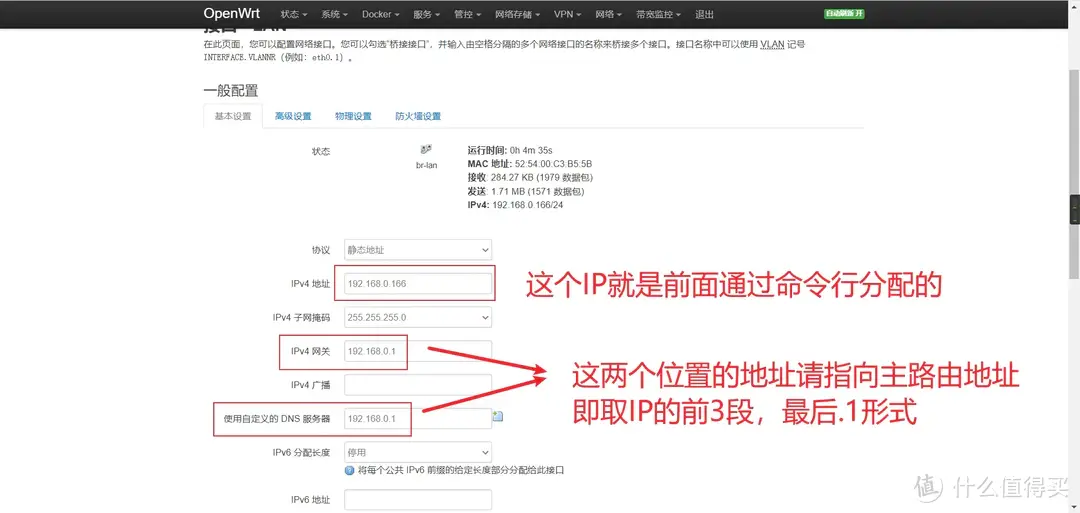Switch to the 高级设置 tab

(293, 116)
